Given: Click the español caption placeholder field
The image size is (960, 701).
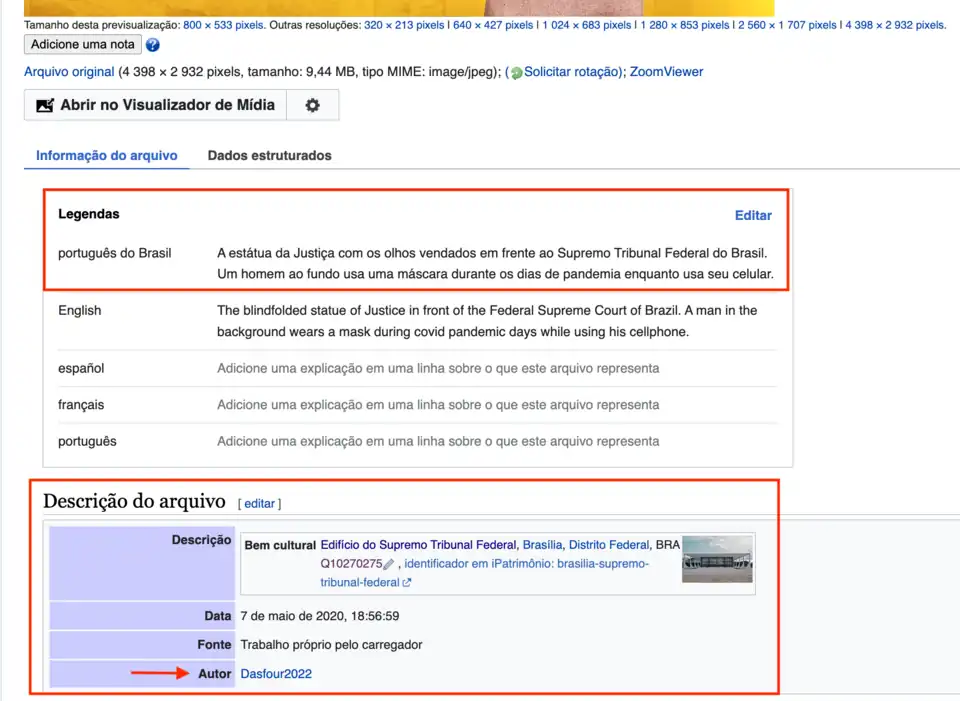Looking at the screenshot, I should tap(438, 368).
